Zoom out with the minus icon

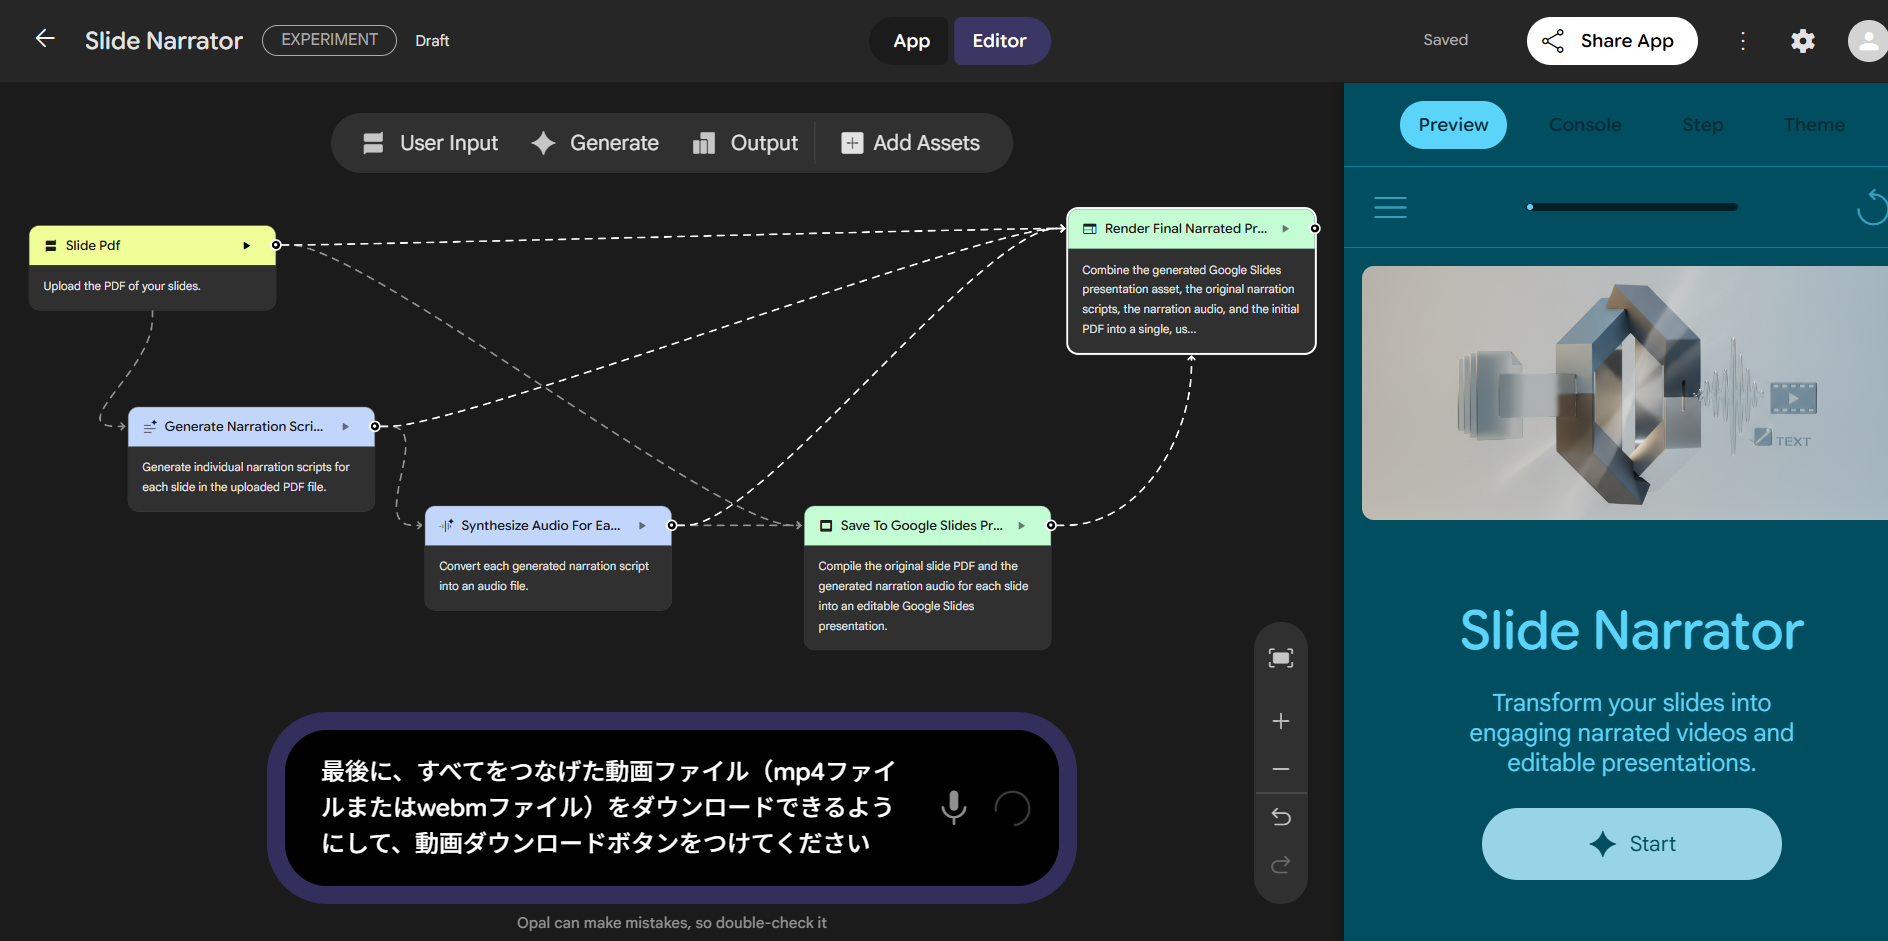pyautogui.click(x=1280, y=769)
